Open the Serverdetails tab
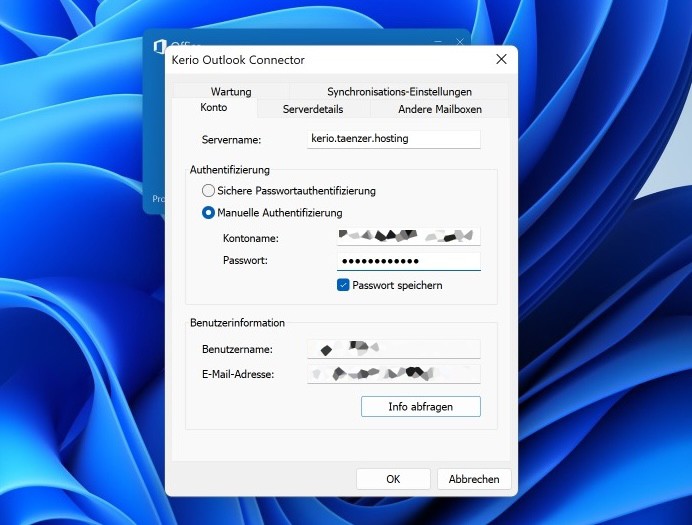 pyautogui.click(x=313, y=109)
